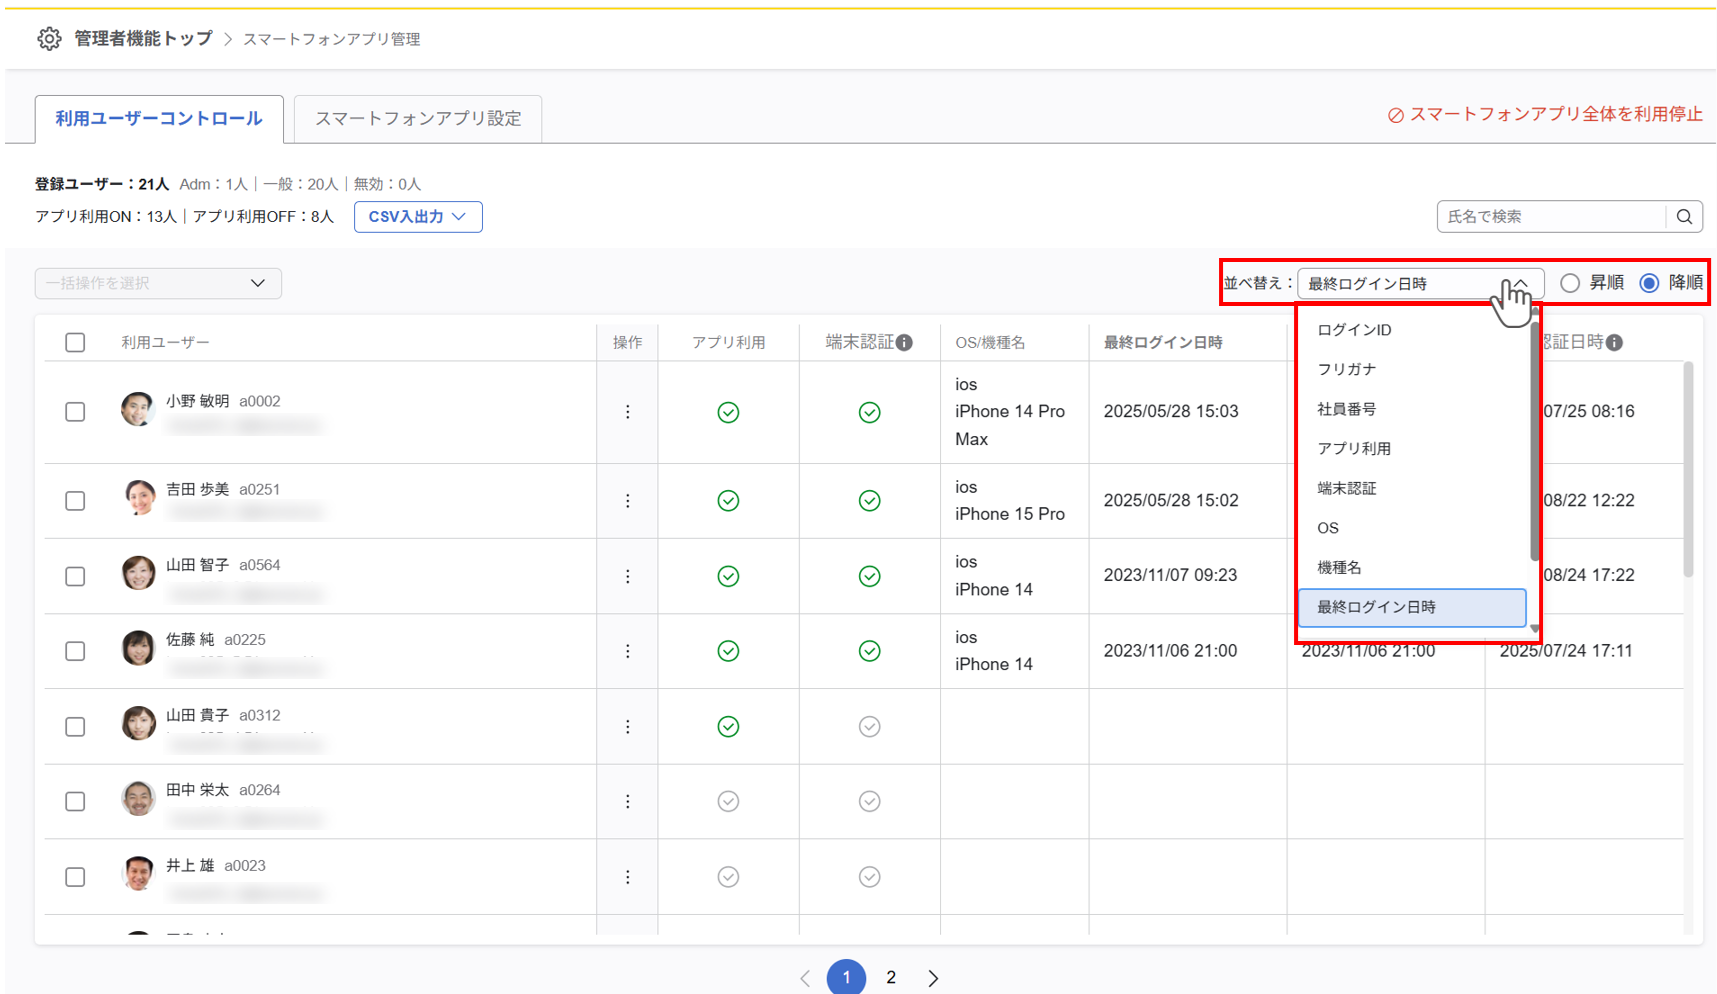Select the 昇順 ascending radio button
This screenshot has width=1717, height=994.
tap(1570, 283)
